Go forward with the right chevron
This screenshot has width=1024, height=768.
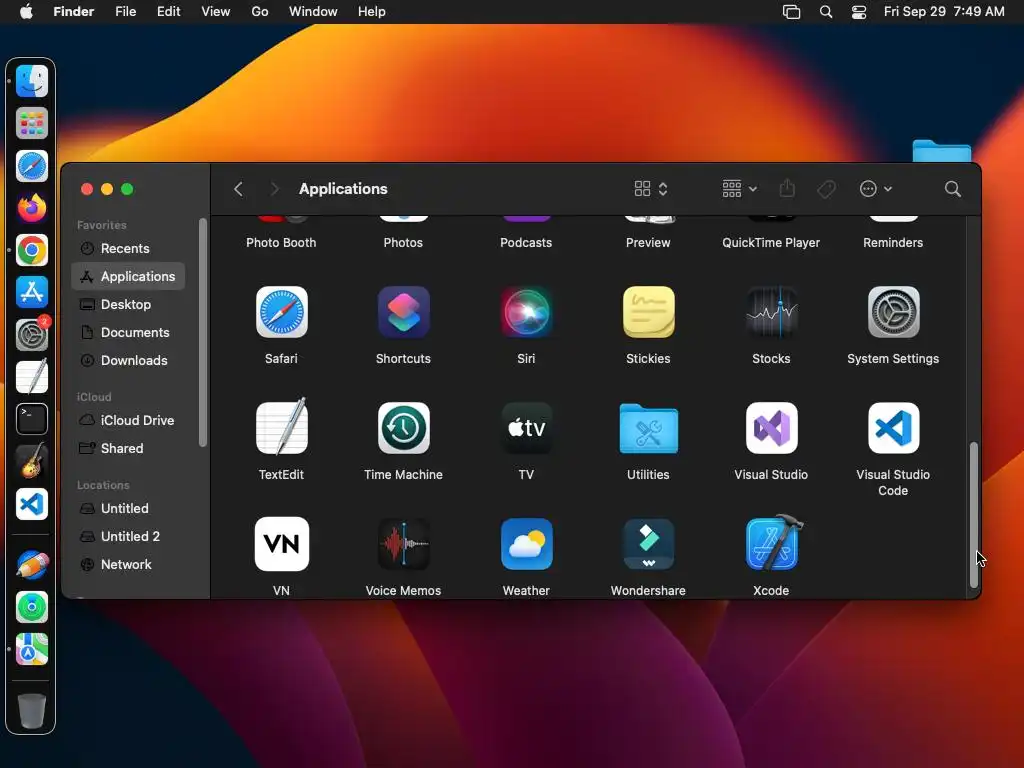(x=274, y=189)
